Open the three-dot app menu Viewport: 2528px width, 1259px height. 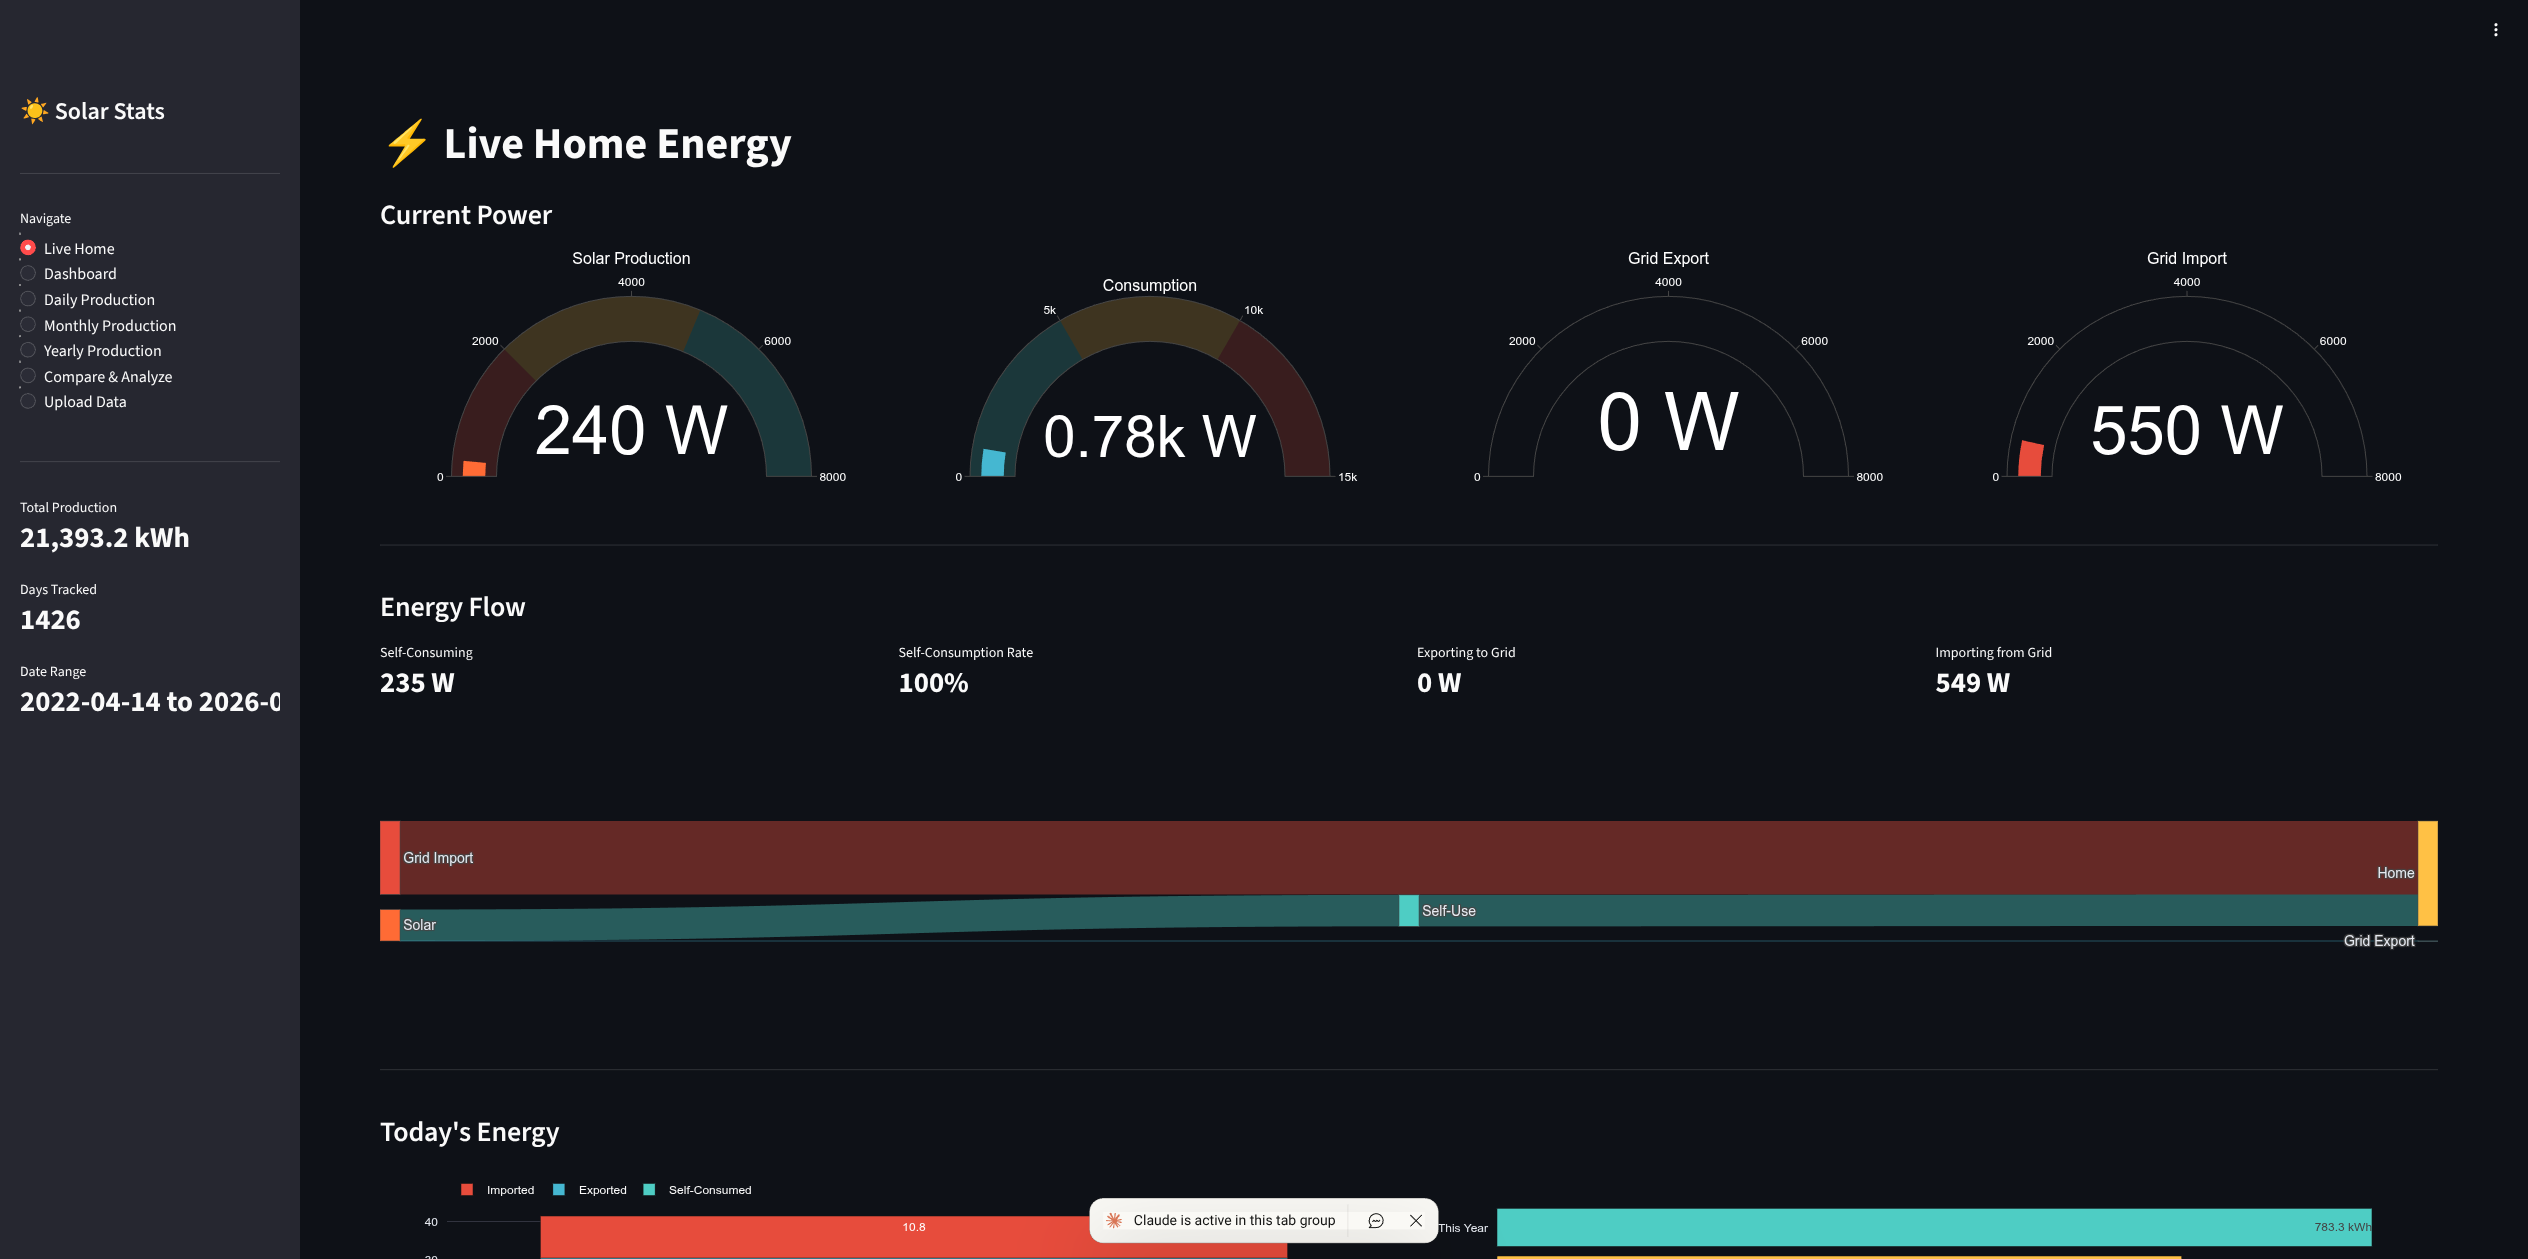click(2496, 29)
